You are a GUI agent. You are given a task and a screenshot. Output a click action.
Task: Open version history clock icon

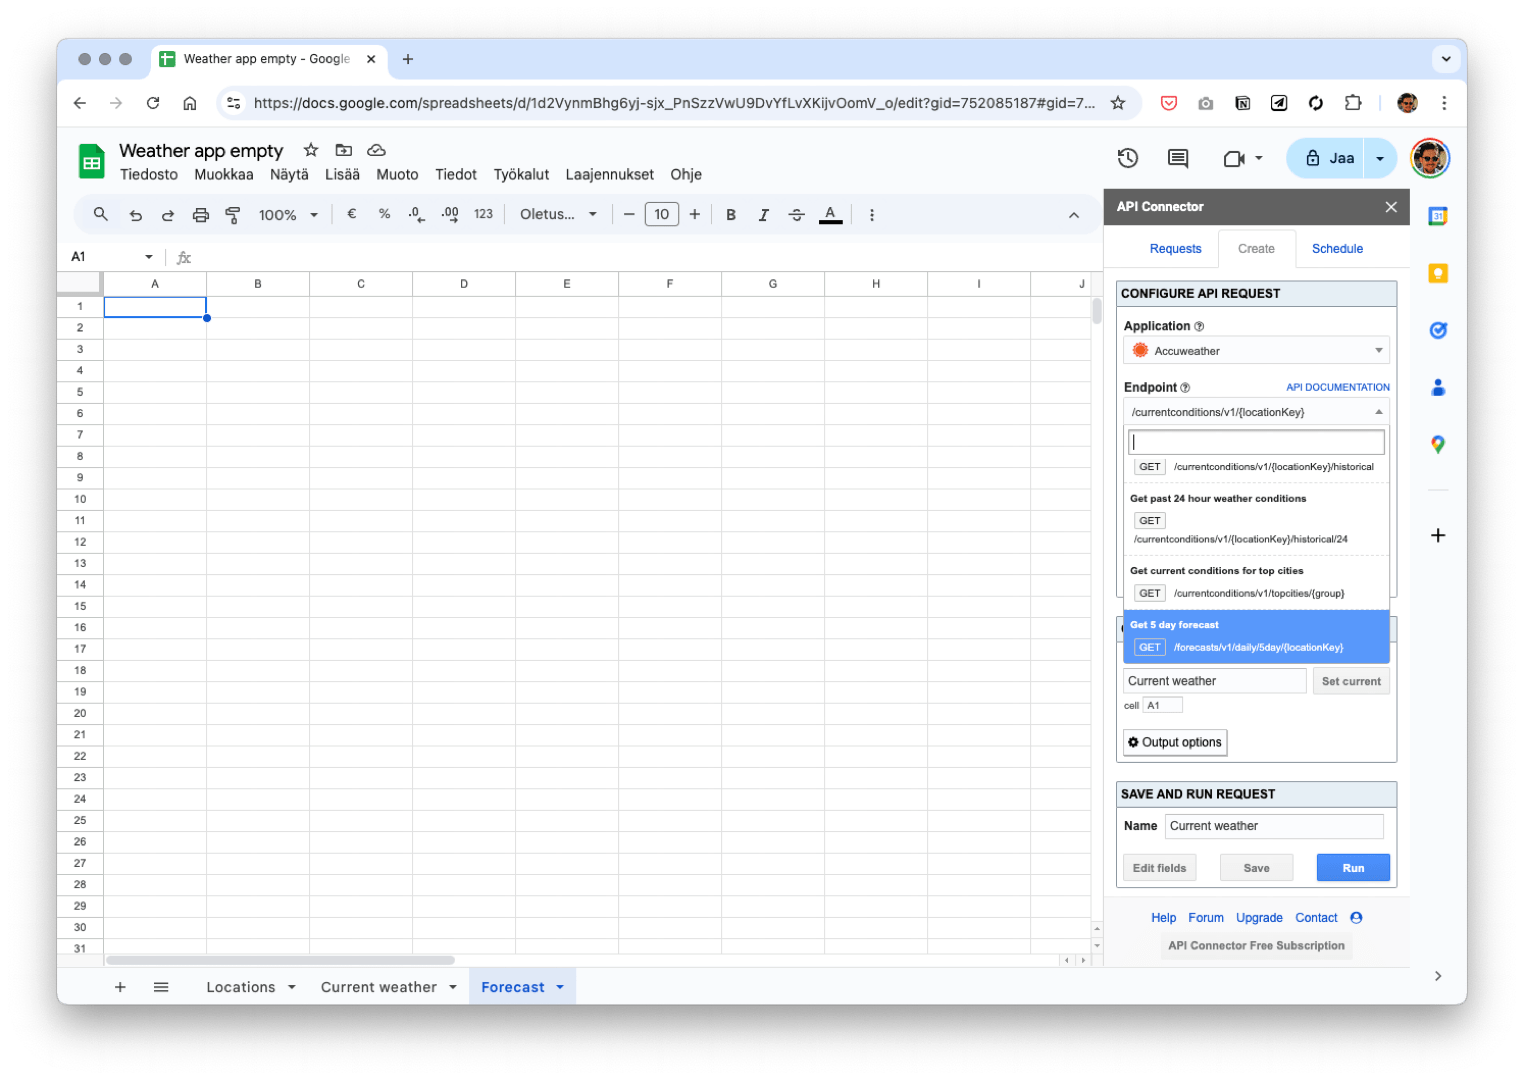coord(1127,158)
